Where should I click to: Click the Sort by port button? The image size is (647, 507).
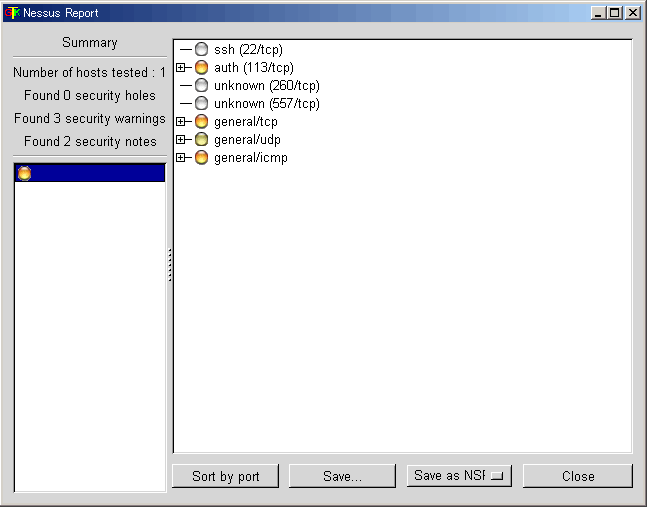(x=225, y=476)
